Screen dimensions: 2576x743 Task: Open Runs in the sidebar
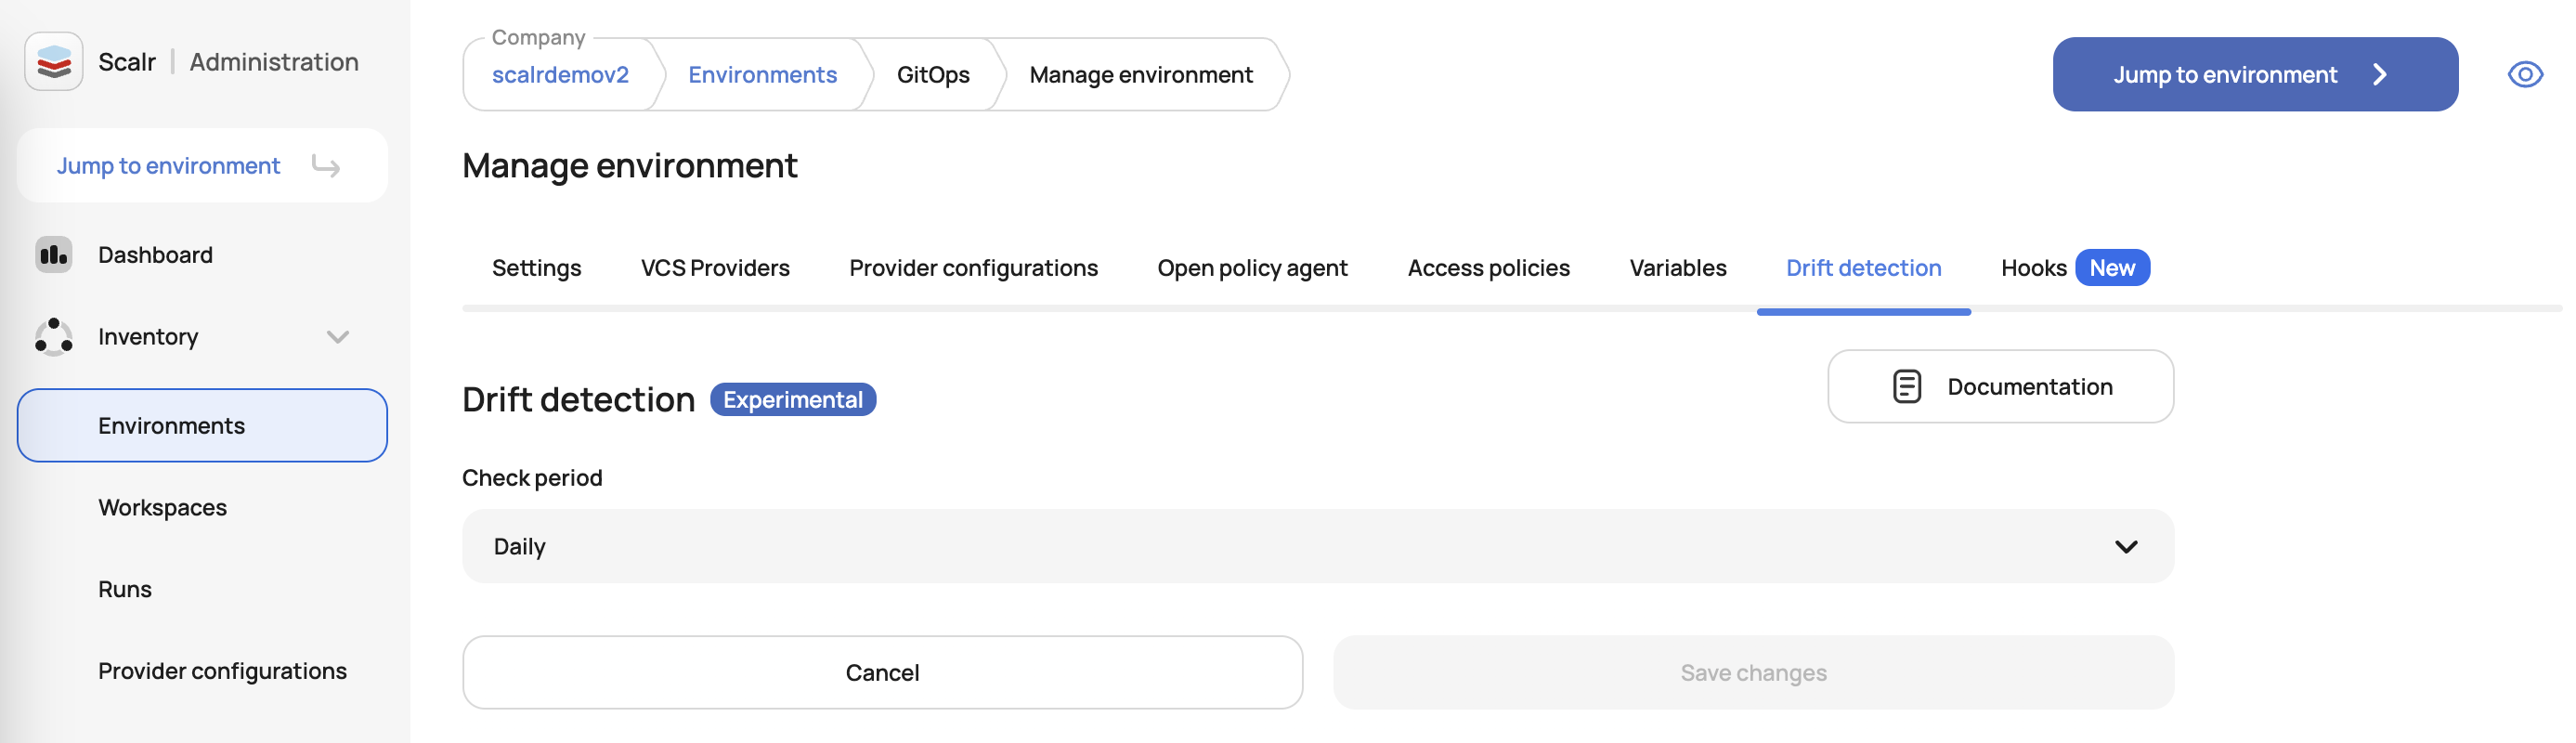(x=125, y=590)
